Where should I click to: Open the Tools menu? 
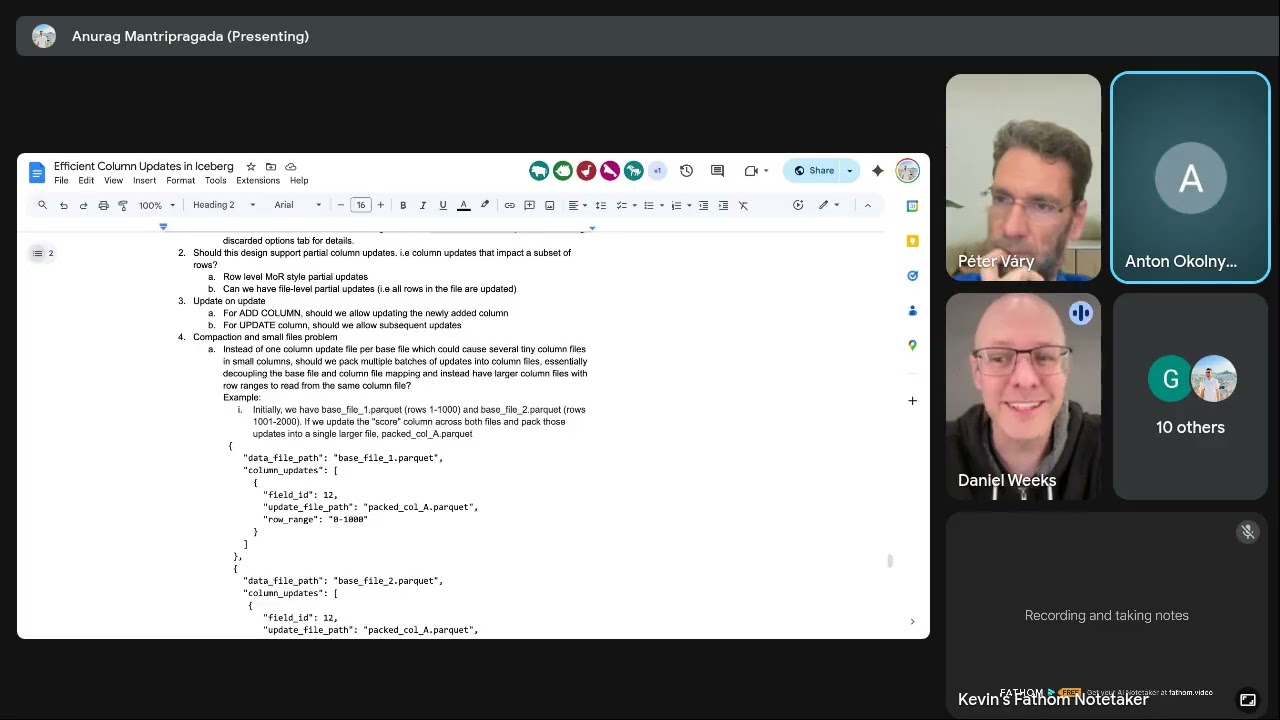215,181
